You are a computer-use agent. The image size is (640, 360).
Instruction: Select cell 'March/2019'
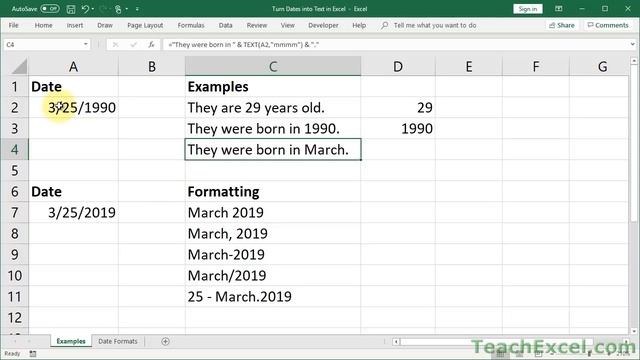coord(273,276)
